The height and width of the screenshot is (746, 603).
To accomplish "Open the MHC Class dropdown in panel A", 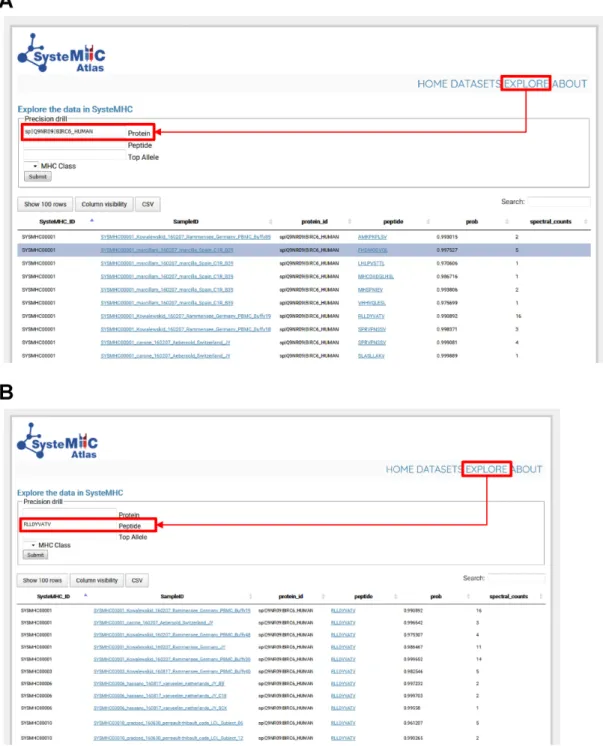I will coord(31,166).
